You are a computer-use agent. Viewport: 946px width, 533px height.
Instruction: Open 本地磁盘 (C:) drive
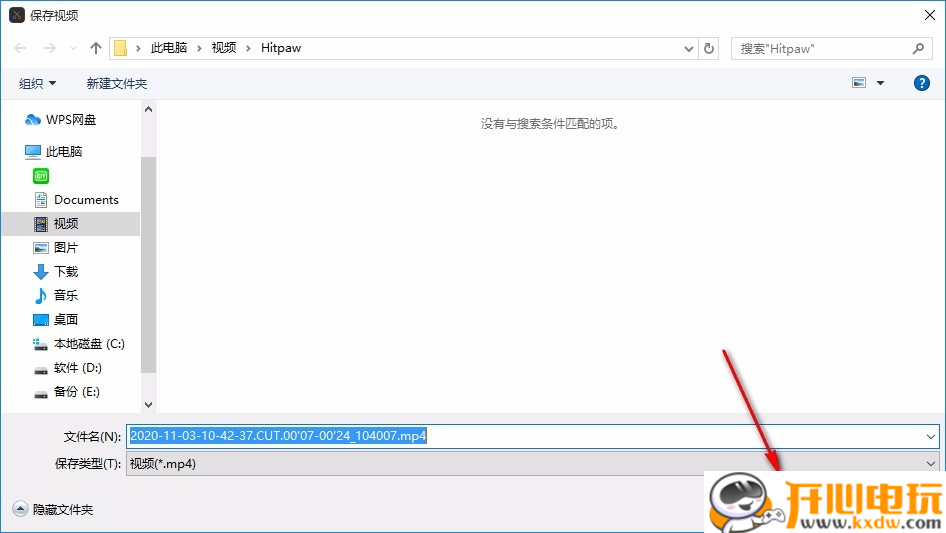point(89,343)
